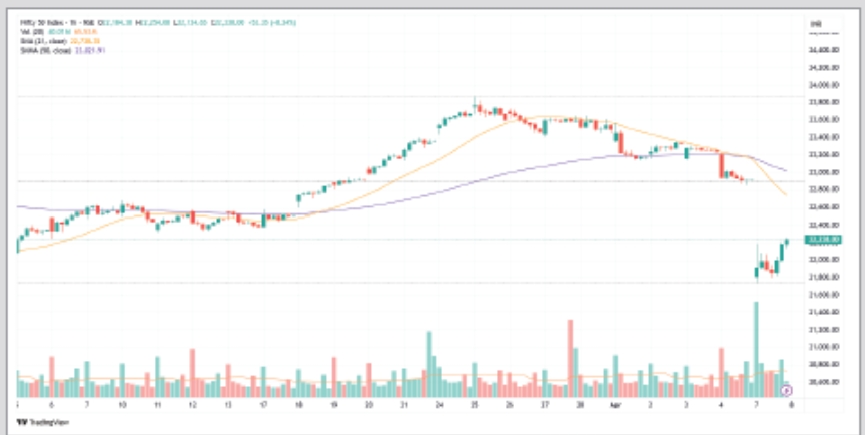Click the 24 date label on time axis
865x435 pixels.
[439, 405]
